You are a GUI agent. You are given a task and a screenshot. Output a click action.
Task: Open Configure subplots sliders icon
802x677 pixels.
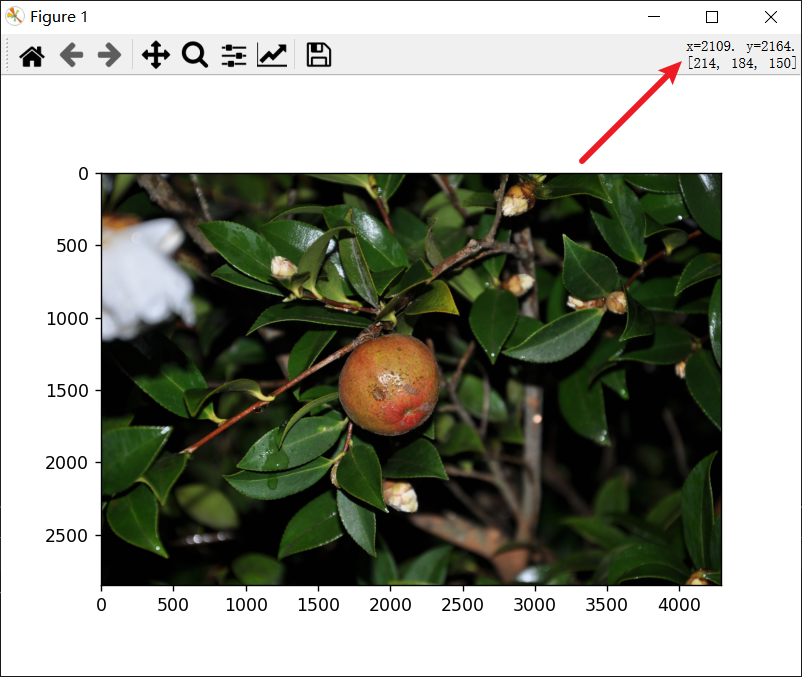point(234,55)
